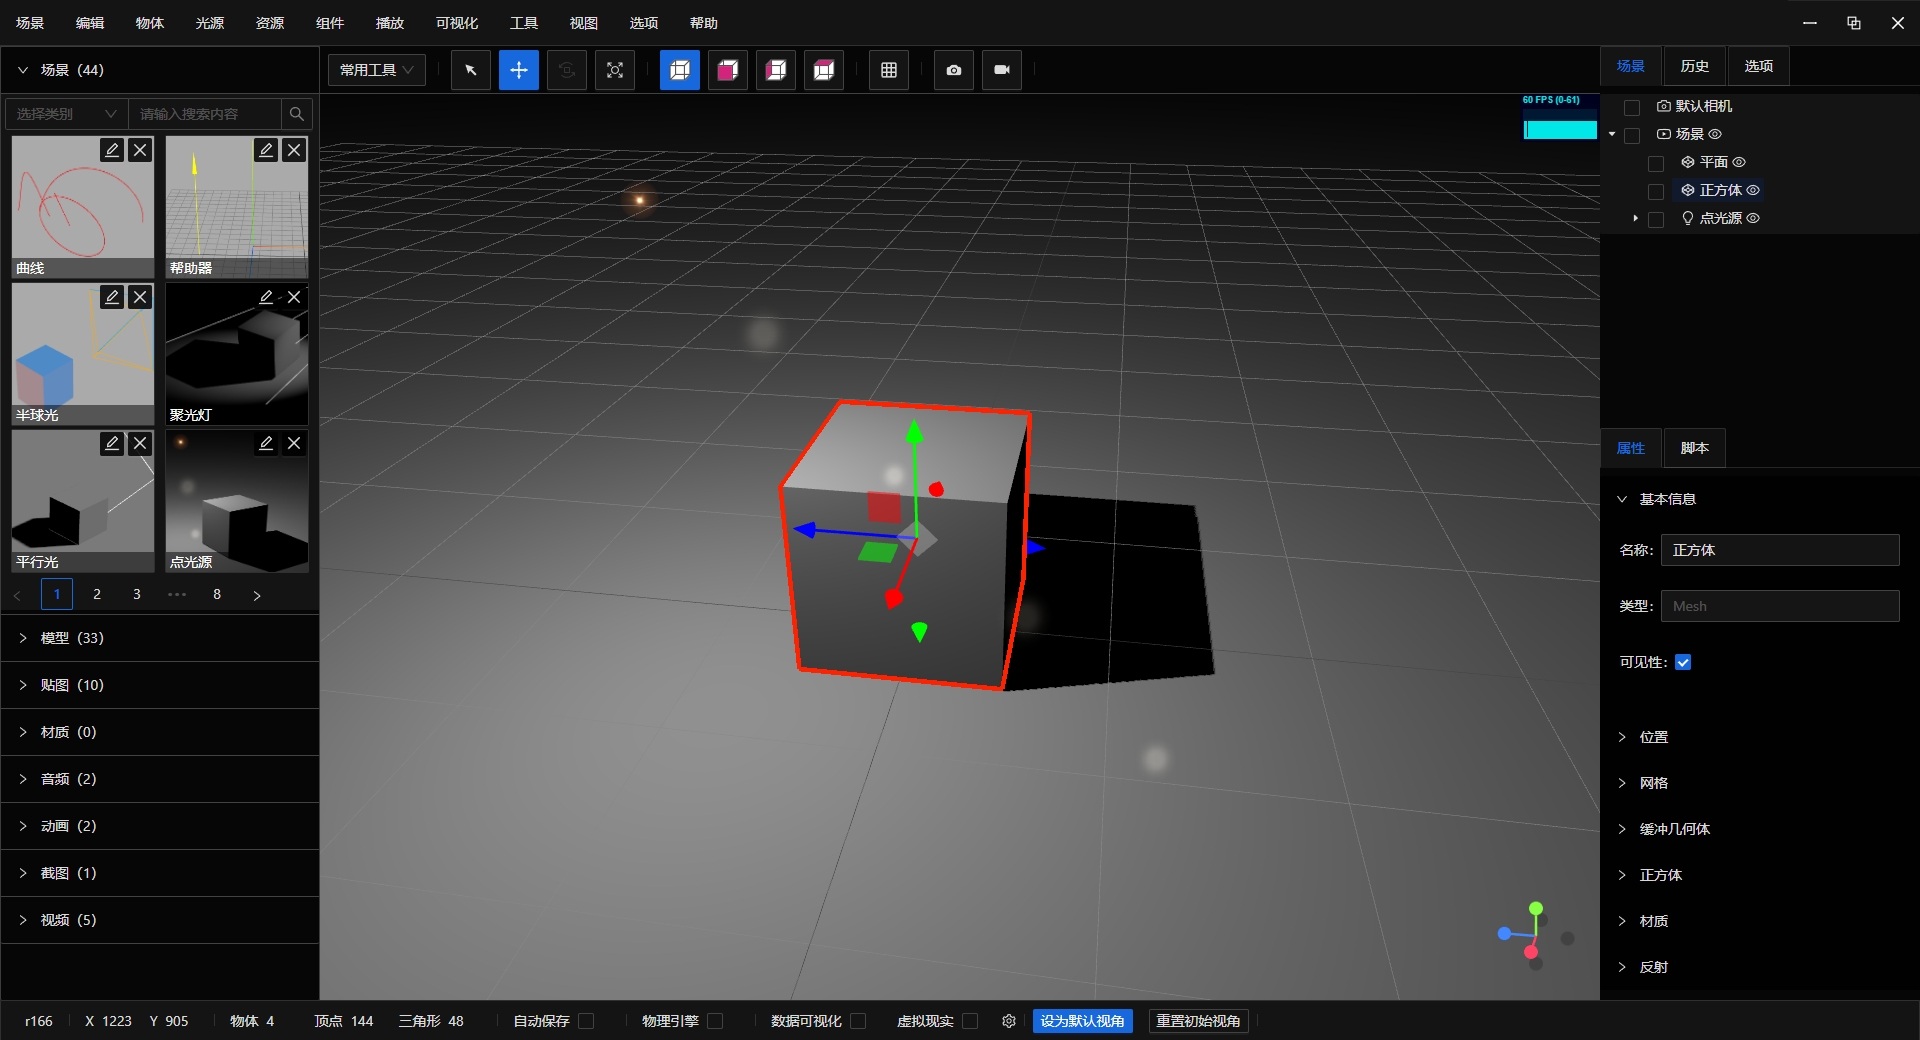Viewport: 1920px width, 1040px height.
Task: Hide the 正方体 object via its eye icon
Action: click(x=1753, y=190)
